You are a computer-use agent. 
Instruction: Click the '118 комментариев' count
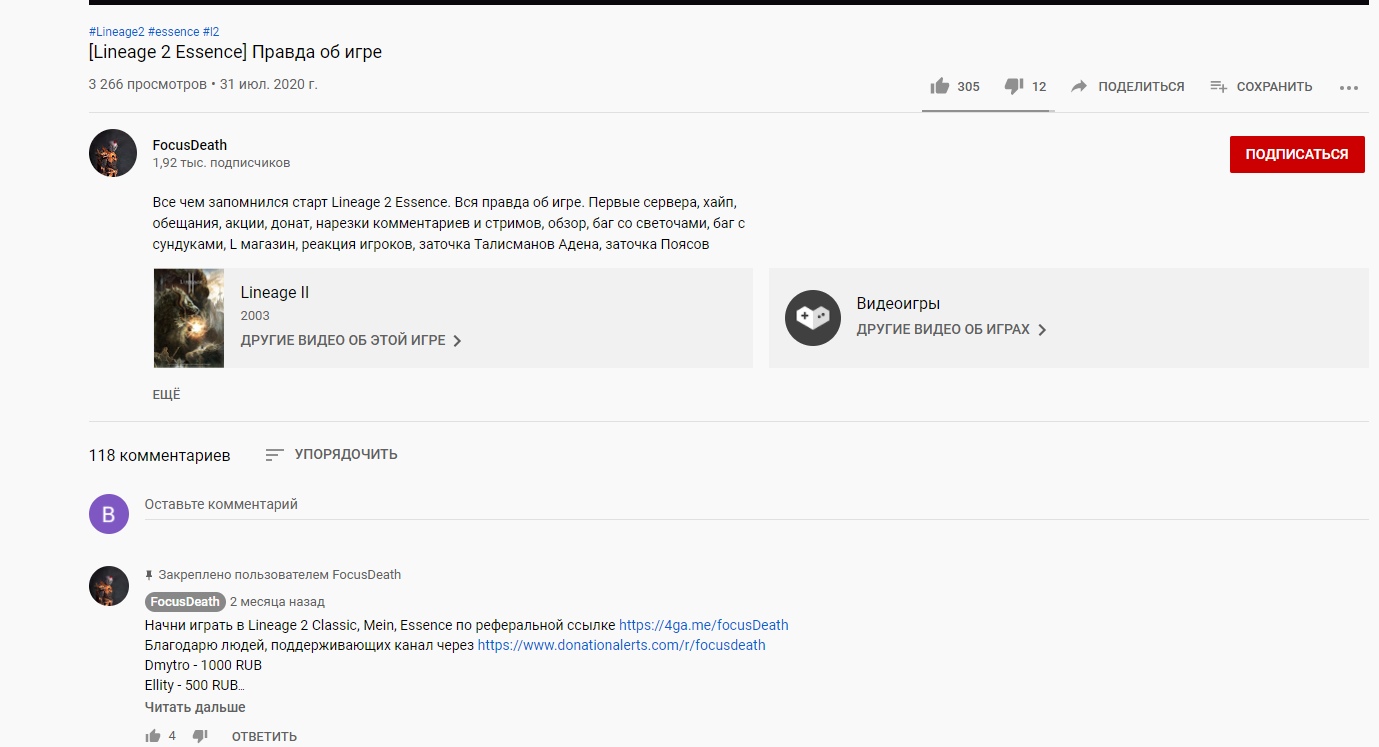[x=159, y=455]
